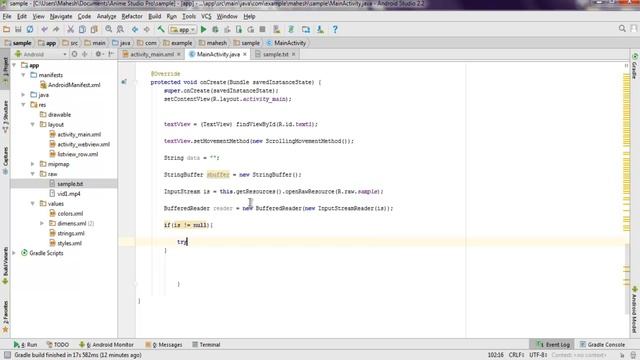
Task: Click the Copy icon in toolbar
Action: (82, 29)
